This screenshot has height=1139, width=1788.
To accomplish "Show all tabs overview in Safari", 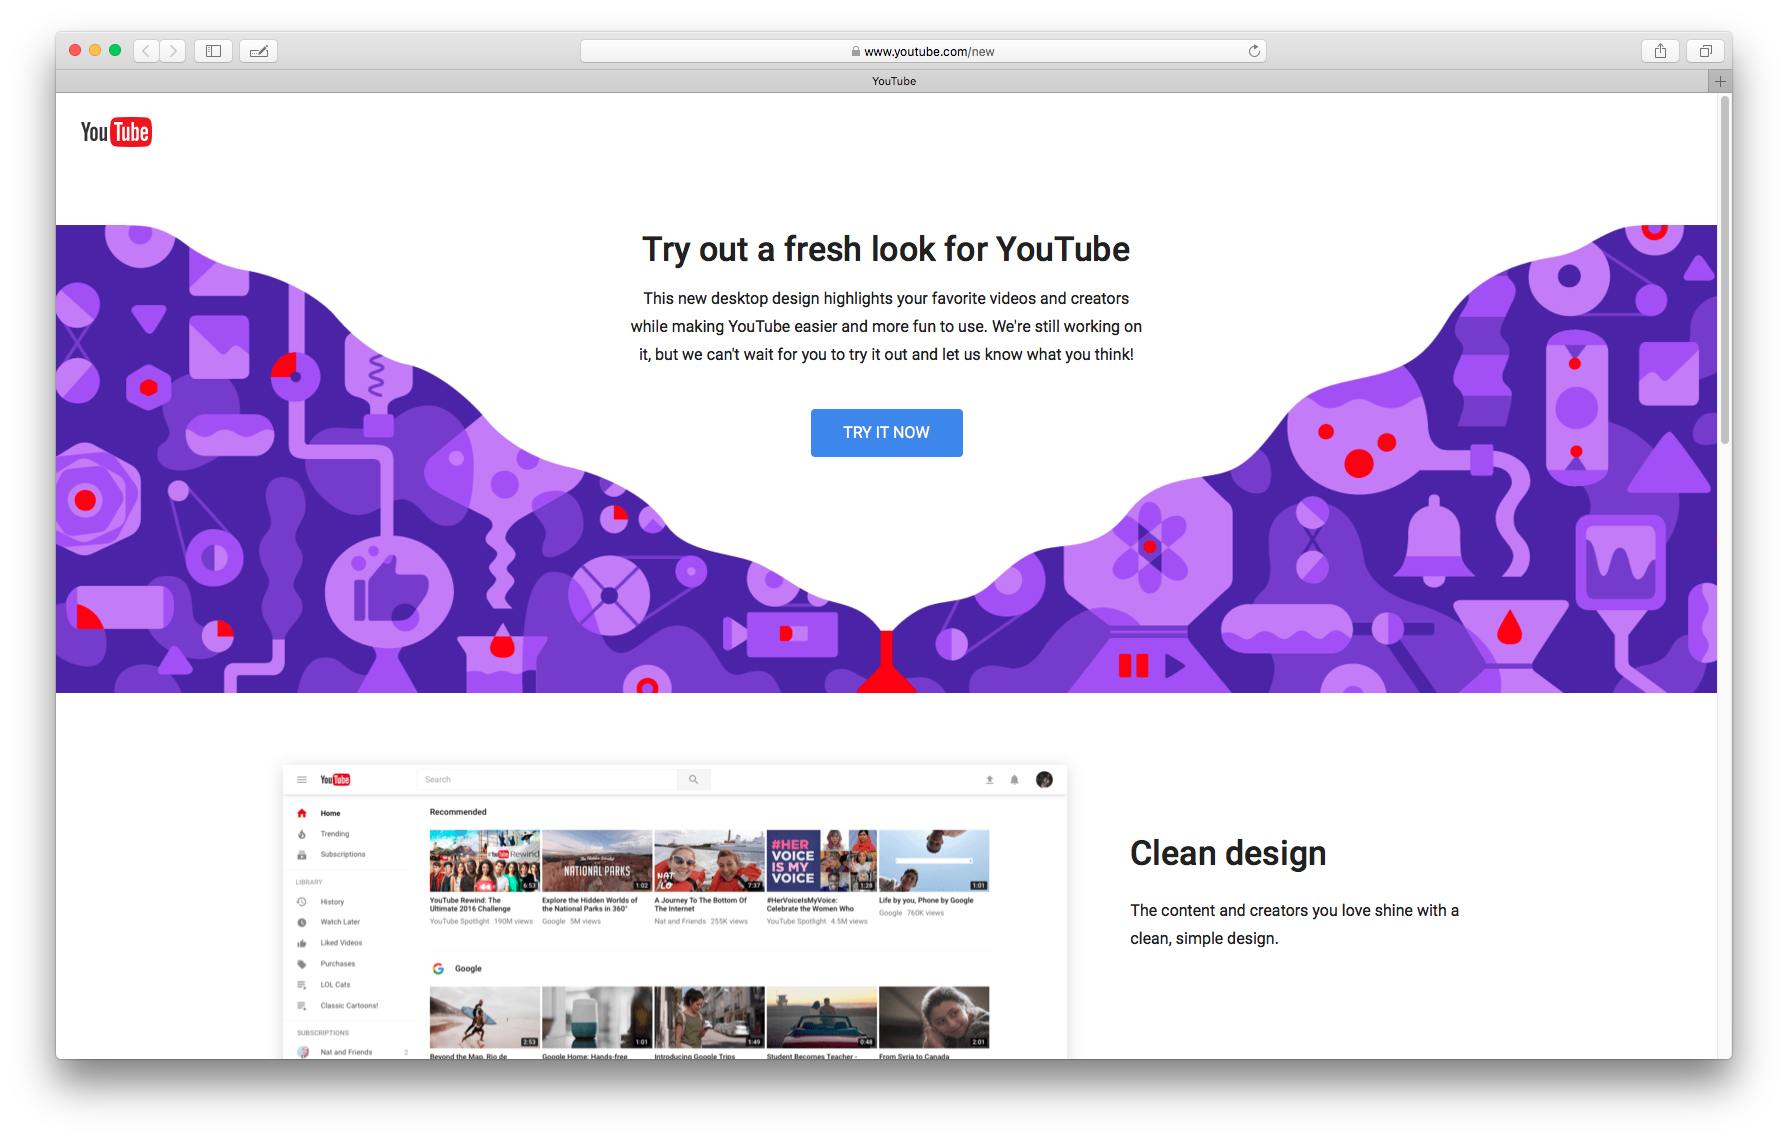I will (x=1706, y=51).
